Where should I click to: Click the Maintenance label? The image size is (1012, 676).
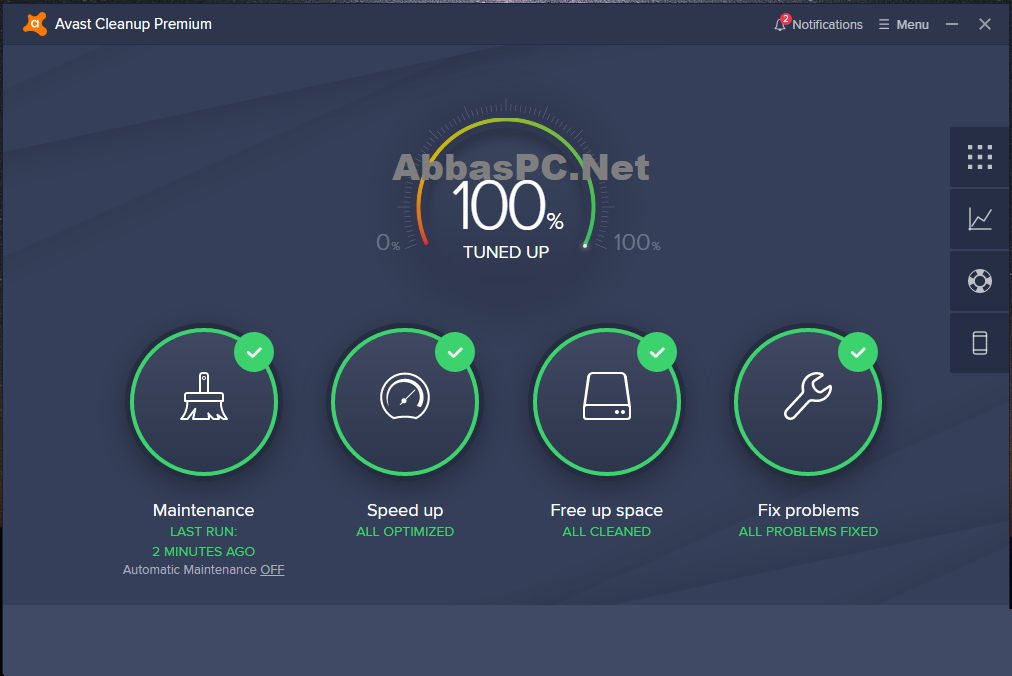tap(203, 510)
